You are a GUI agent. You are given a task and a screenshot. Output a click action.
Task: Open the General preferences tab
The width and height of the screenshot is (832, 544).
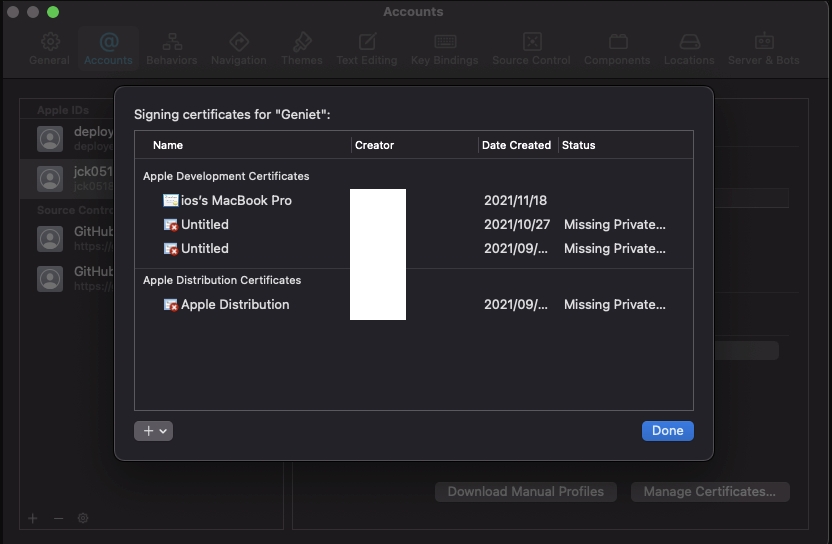[x=49, y=47]
